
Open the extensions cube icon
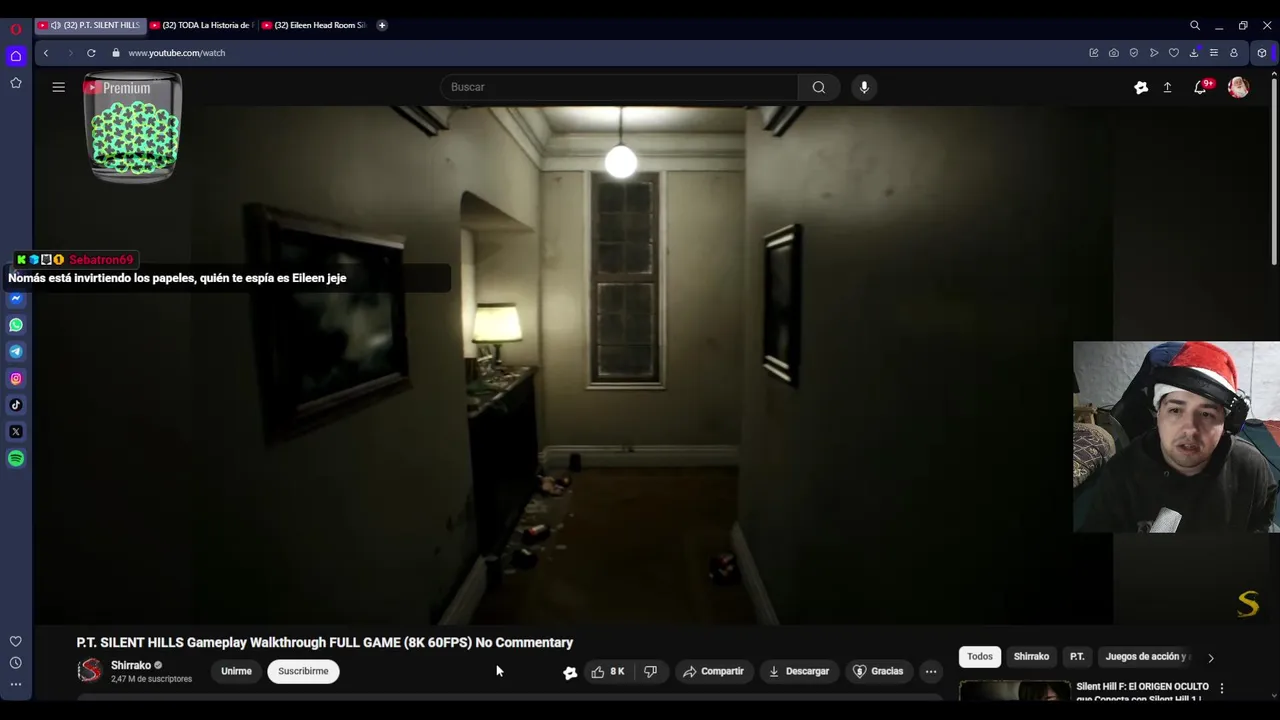[1262, 53]
